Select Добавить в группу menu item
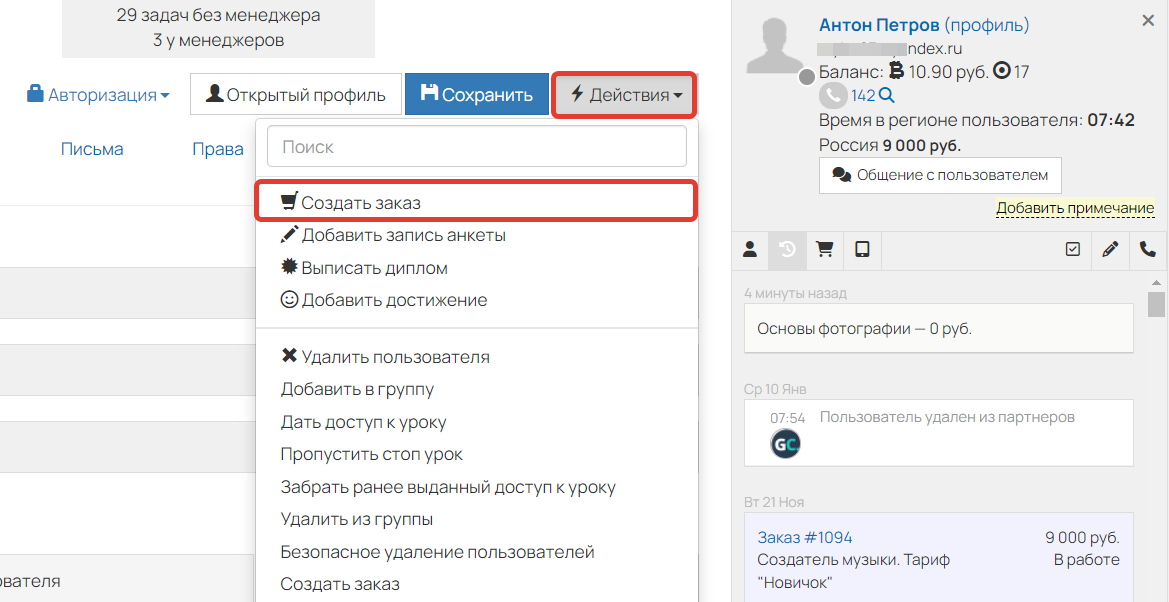 (x=357, y=389)
